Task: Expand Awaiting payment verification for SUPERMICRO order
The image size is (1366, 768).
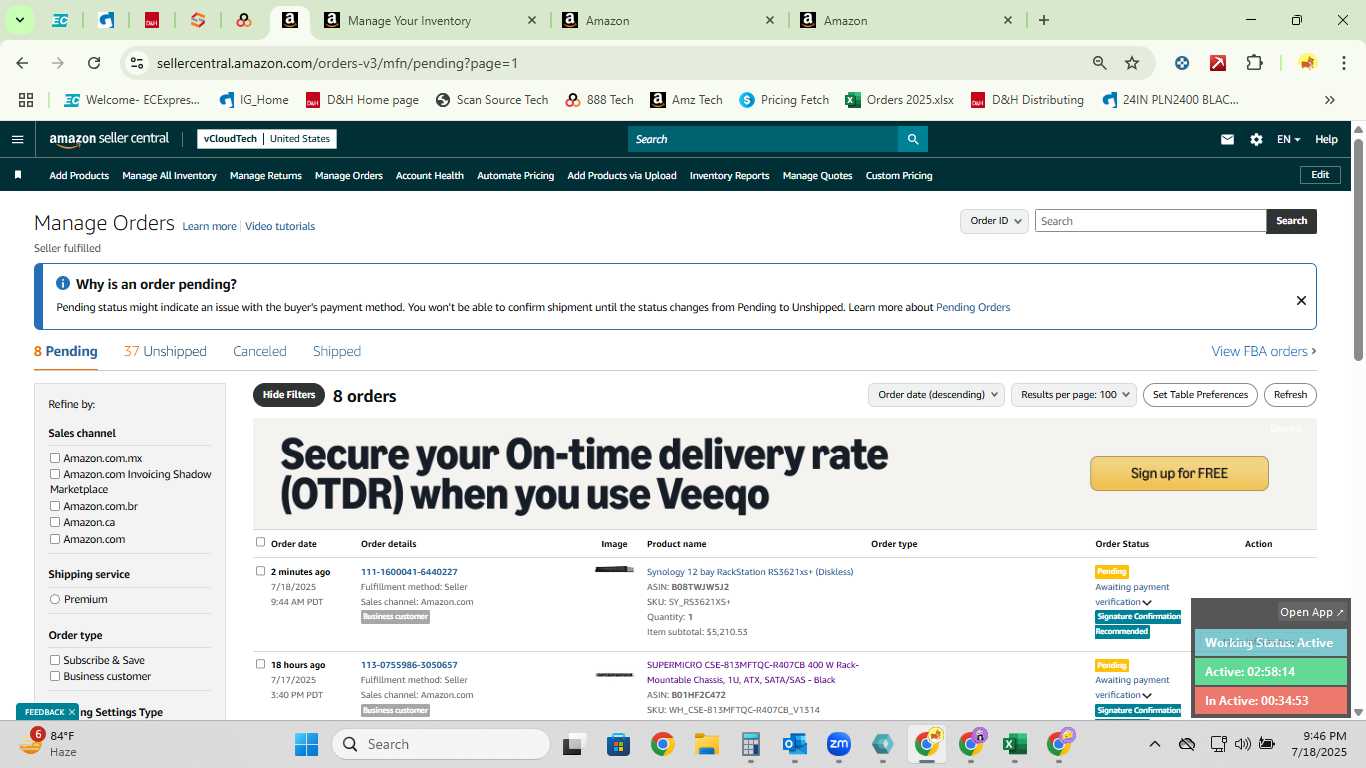Action: point(1146,695)
